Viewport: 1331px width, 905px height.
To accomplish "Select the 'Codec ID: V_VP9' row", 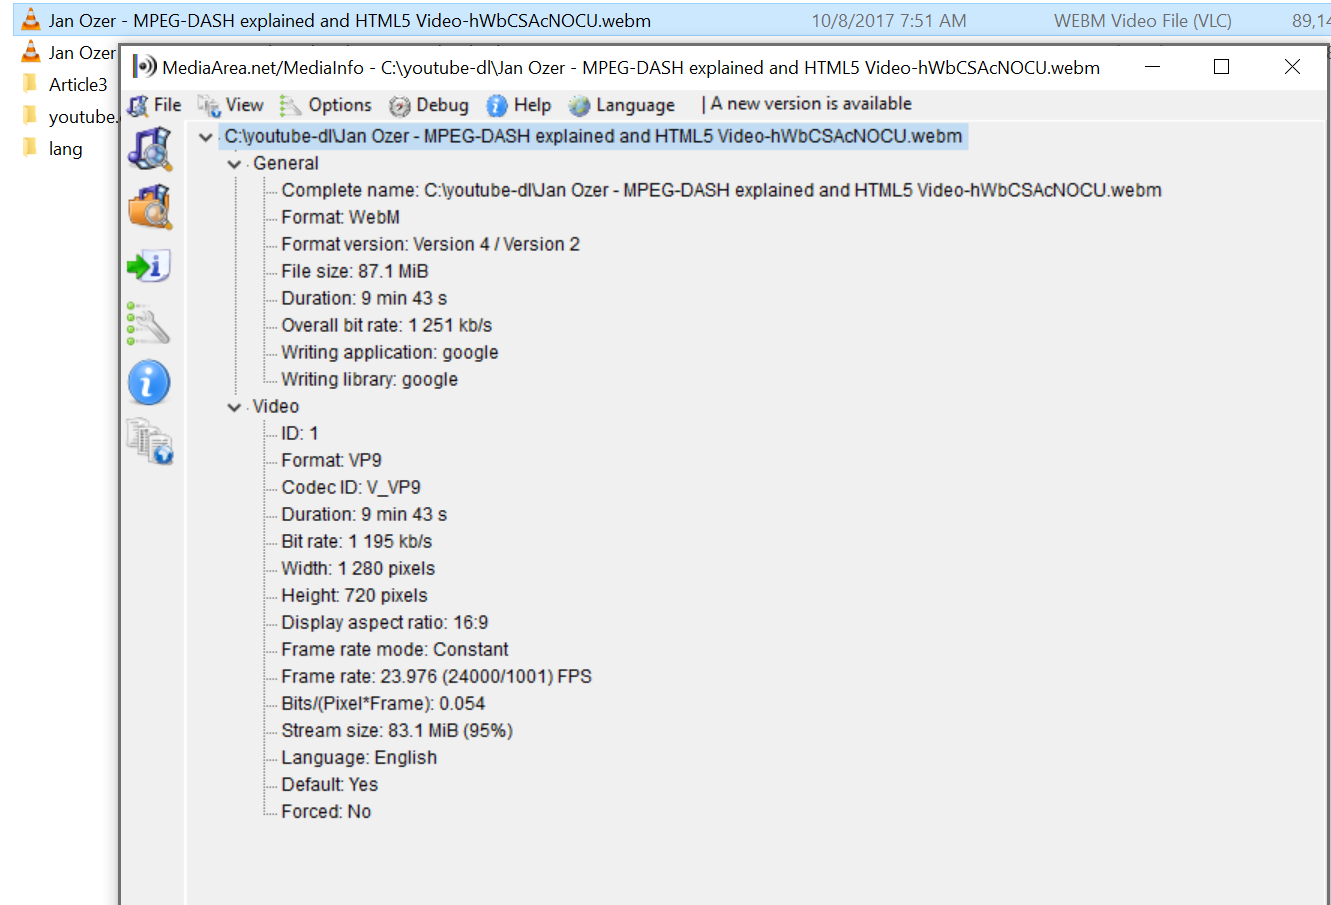I will (x=350, y=487).
